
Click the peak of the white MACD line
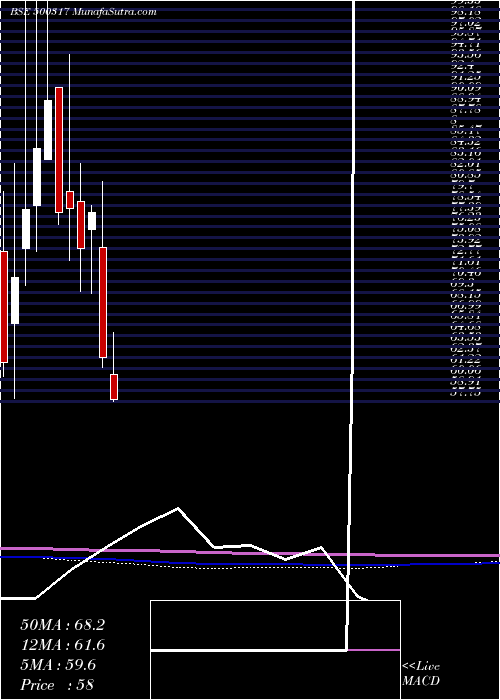178,508
